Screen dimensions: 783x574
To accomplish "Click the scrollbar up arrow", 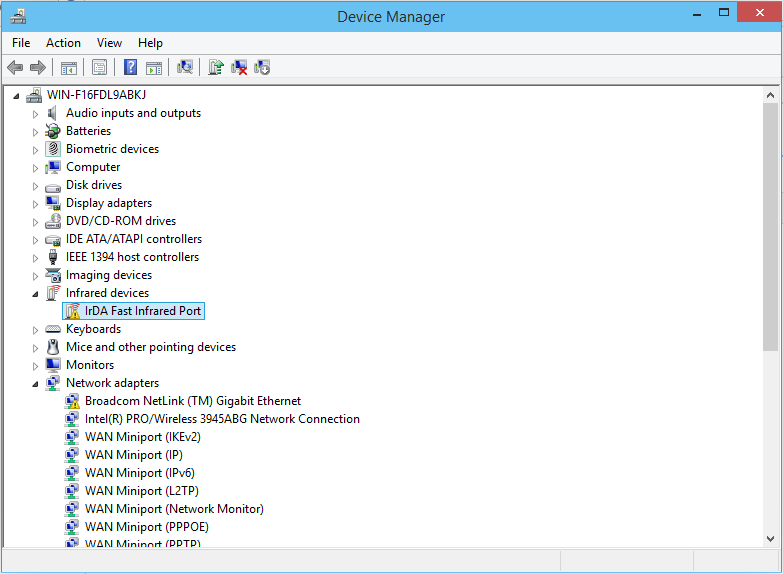I will coord(771,95).
